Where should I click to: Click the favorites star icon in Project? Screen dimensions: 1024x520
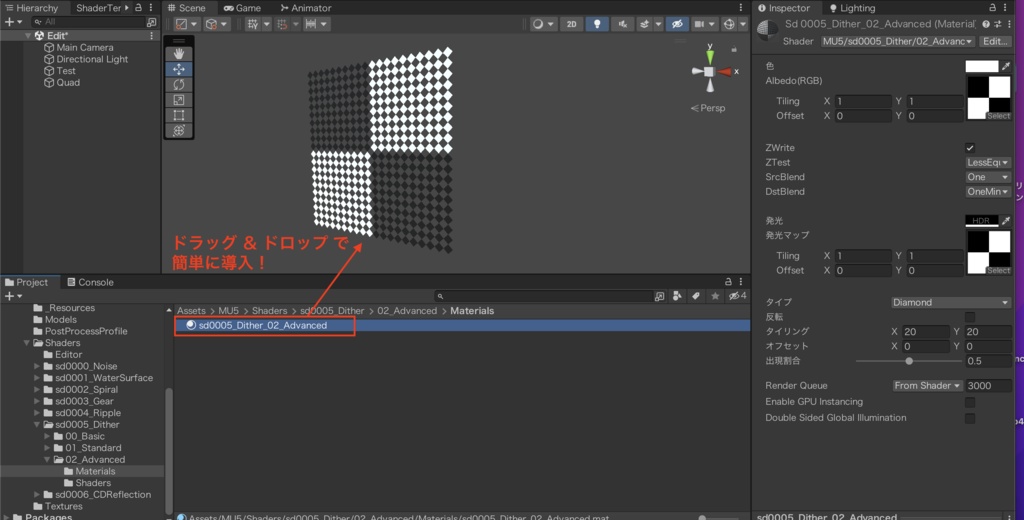715,296
